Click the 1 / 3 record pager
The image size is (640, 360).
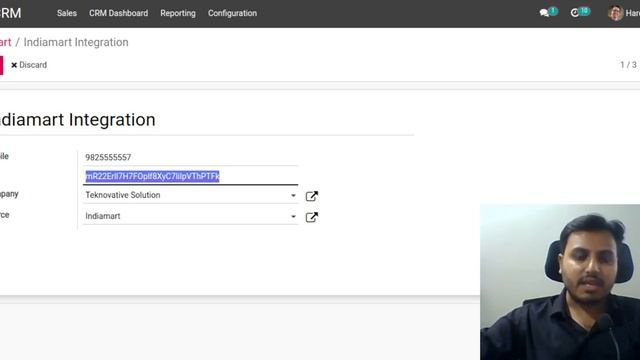coord(628,65)
